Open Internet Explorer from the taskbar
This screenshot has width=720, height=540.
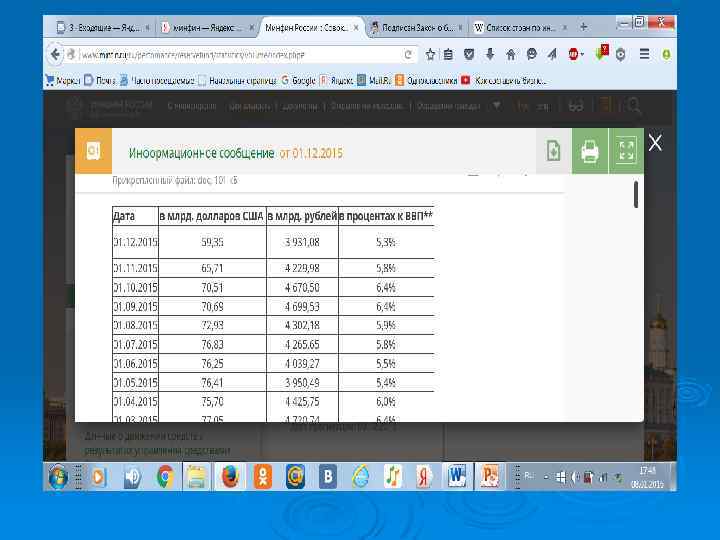pyautogui.click(x=361, y=477)
